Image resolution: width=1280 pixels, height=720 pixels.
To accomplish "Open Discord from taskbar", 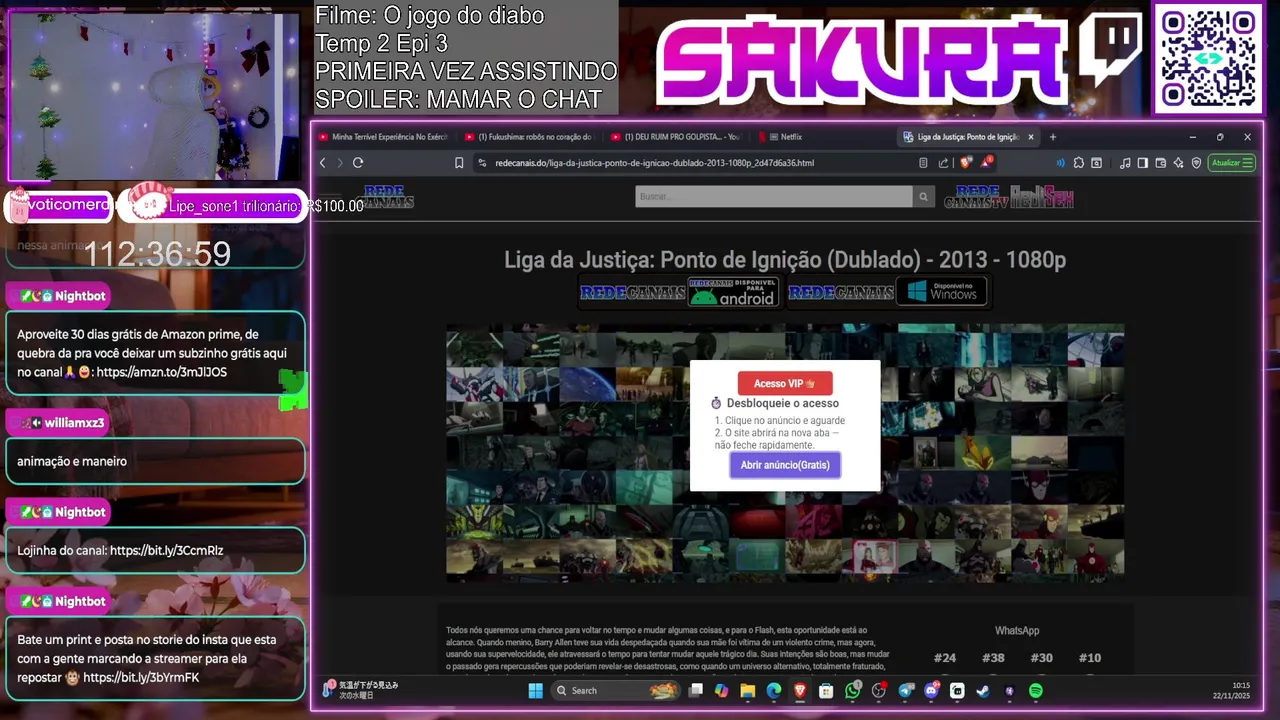I will pyautogui.click(x=932, y=691).
